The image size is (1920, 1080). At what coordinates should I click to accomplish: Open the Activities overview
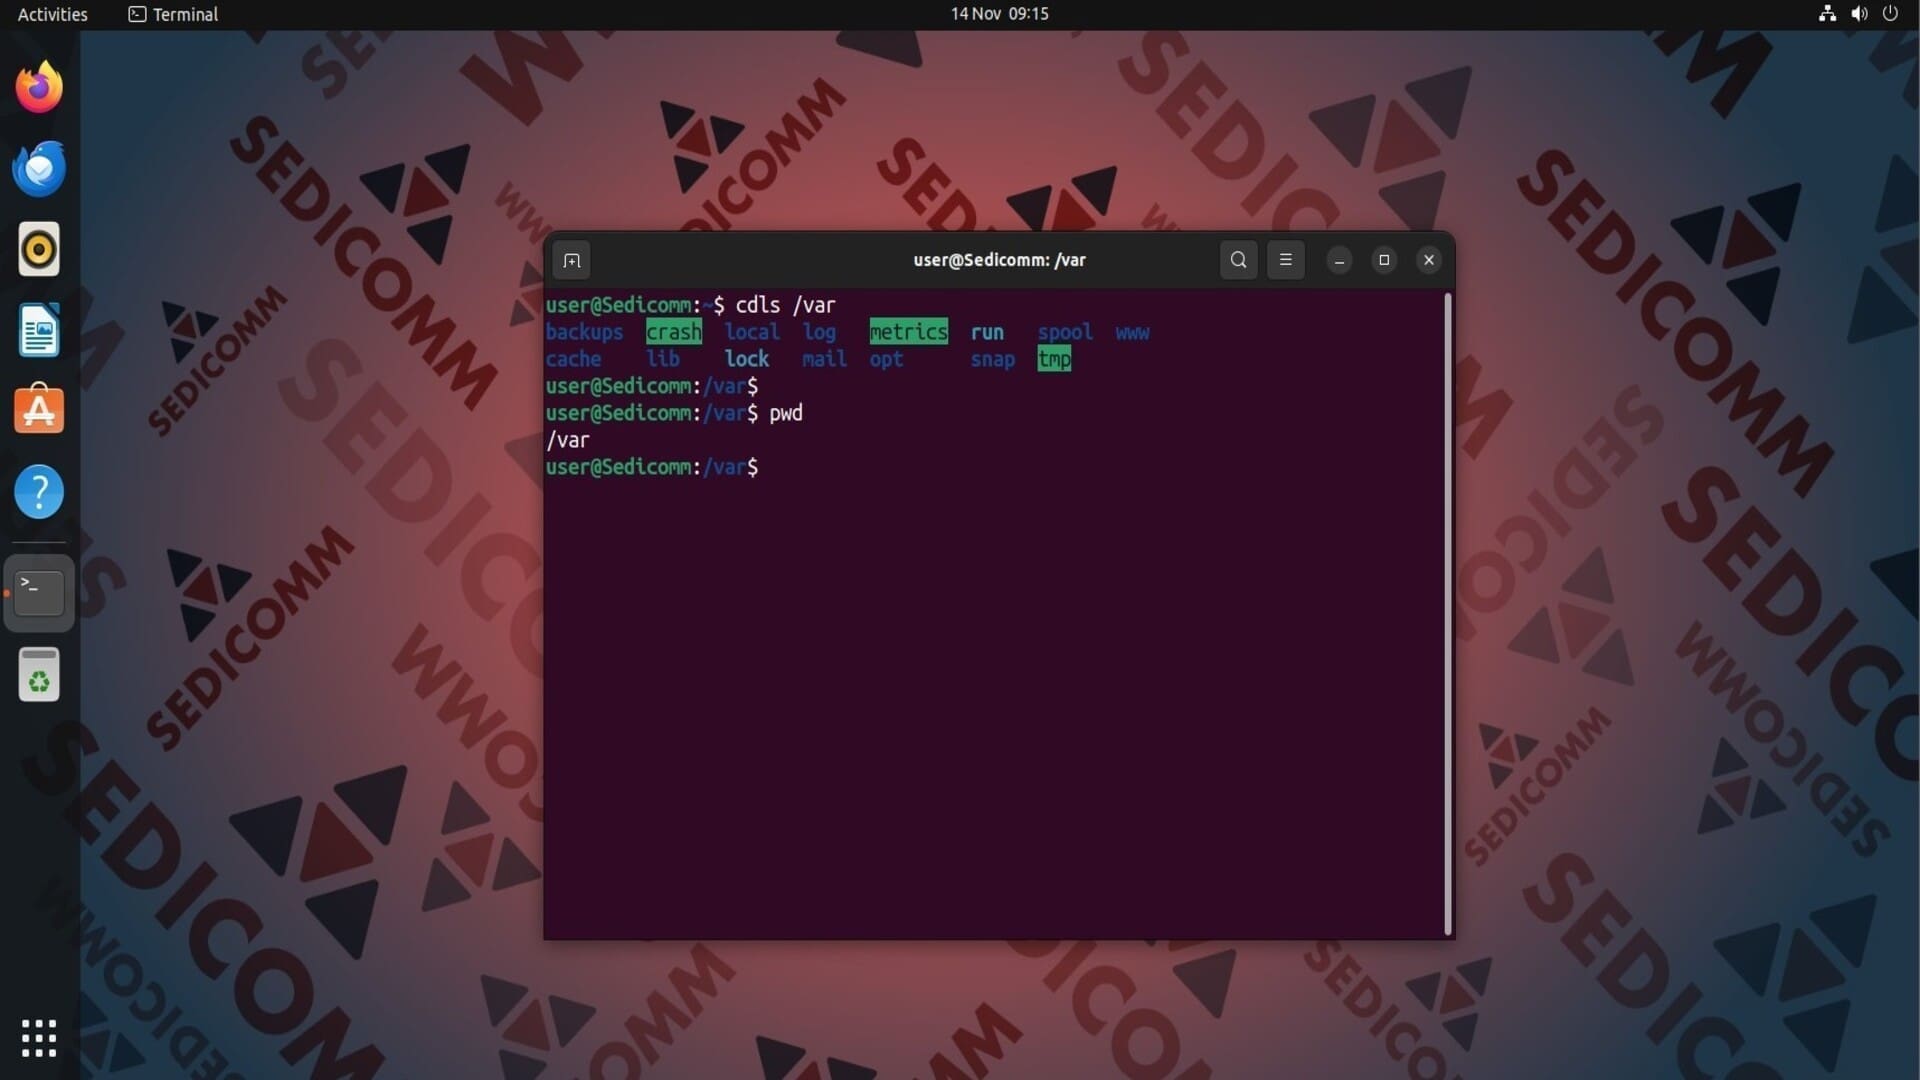click(x=52, y=14)
